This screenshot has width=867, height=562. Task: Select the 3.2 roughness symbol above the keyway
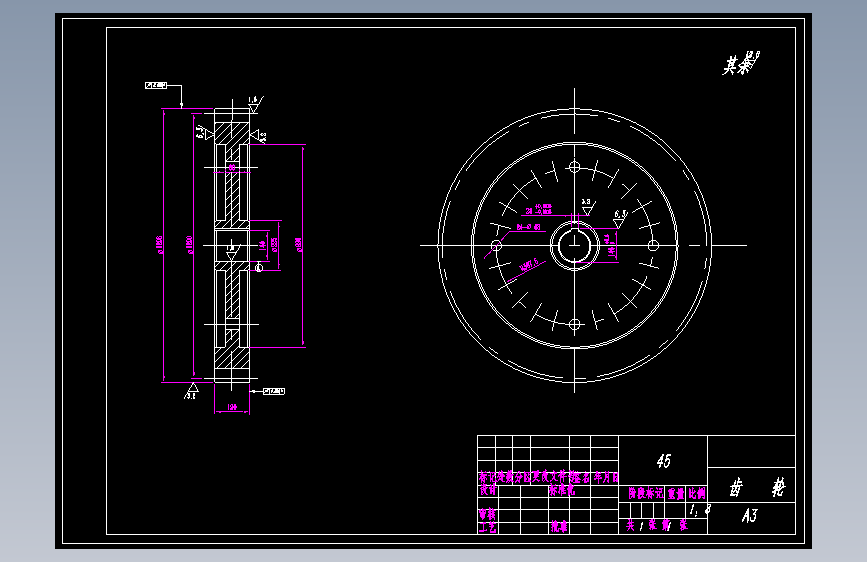587,207
